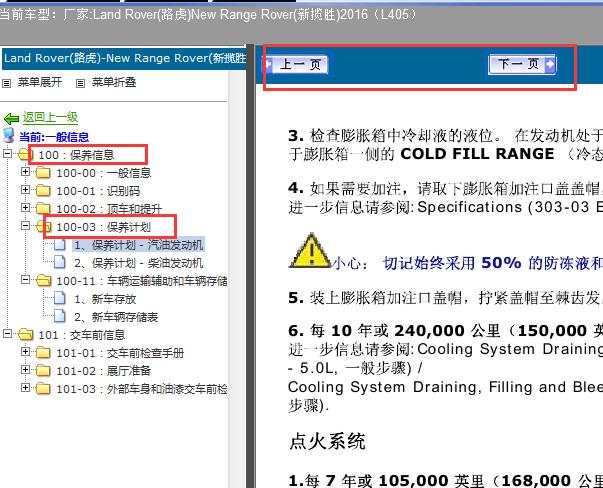Expand the 100-02 : 顶车和提升 node
This screenshot has height=488, width=603.
25,208
